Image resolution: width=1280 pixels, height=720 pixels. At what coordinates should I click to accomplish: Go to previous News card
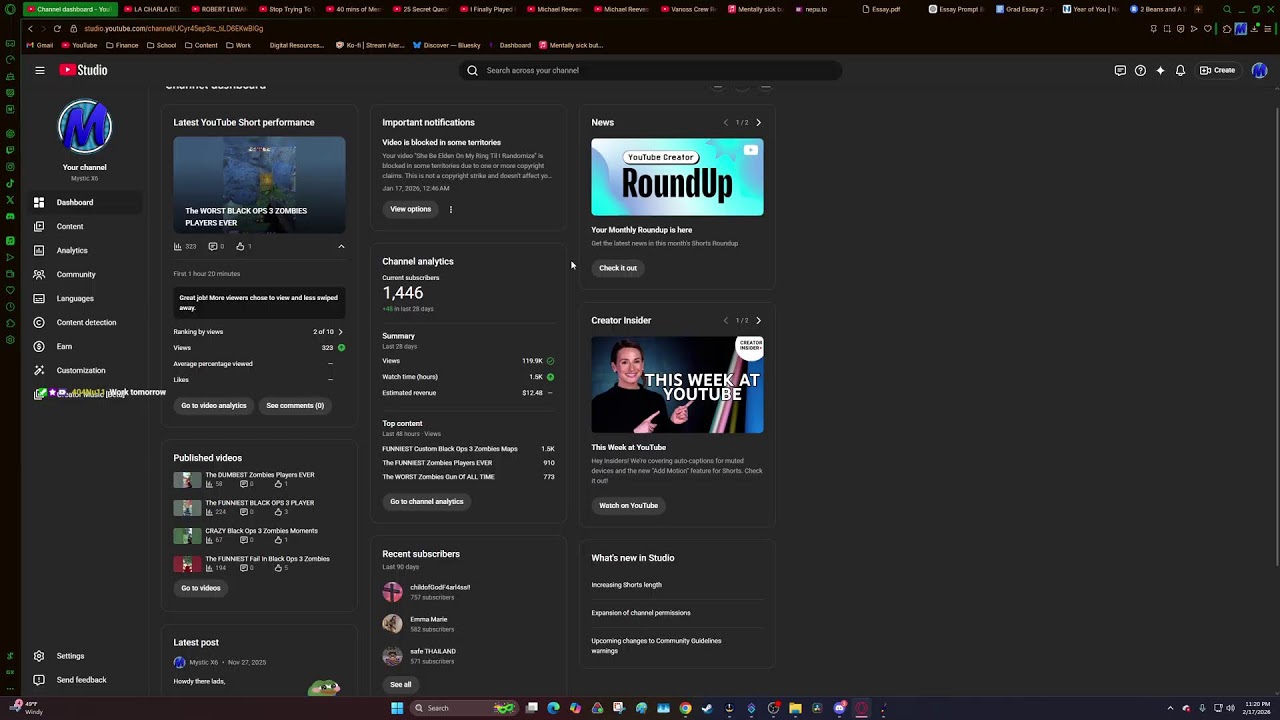click(726, 122)
